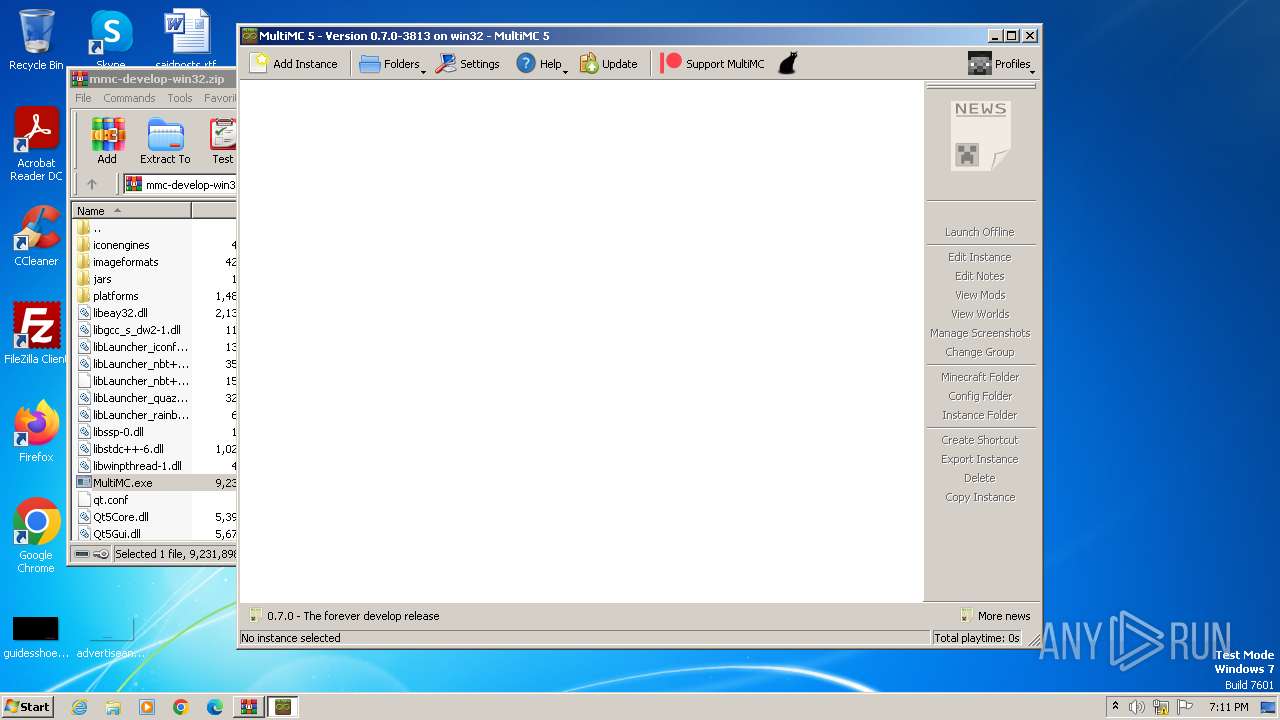Click Minecraft Folder option
The image size is (1280, 720).
(979, 377)
